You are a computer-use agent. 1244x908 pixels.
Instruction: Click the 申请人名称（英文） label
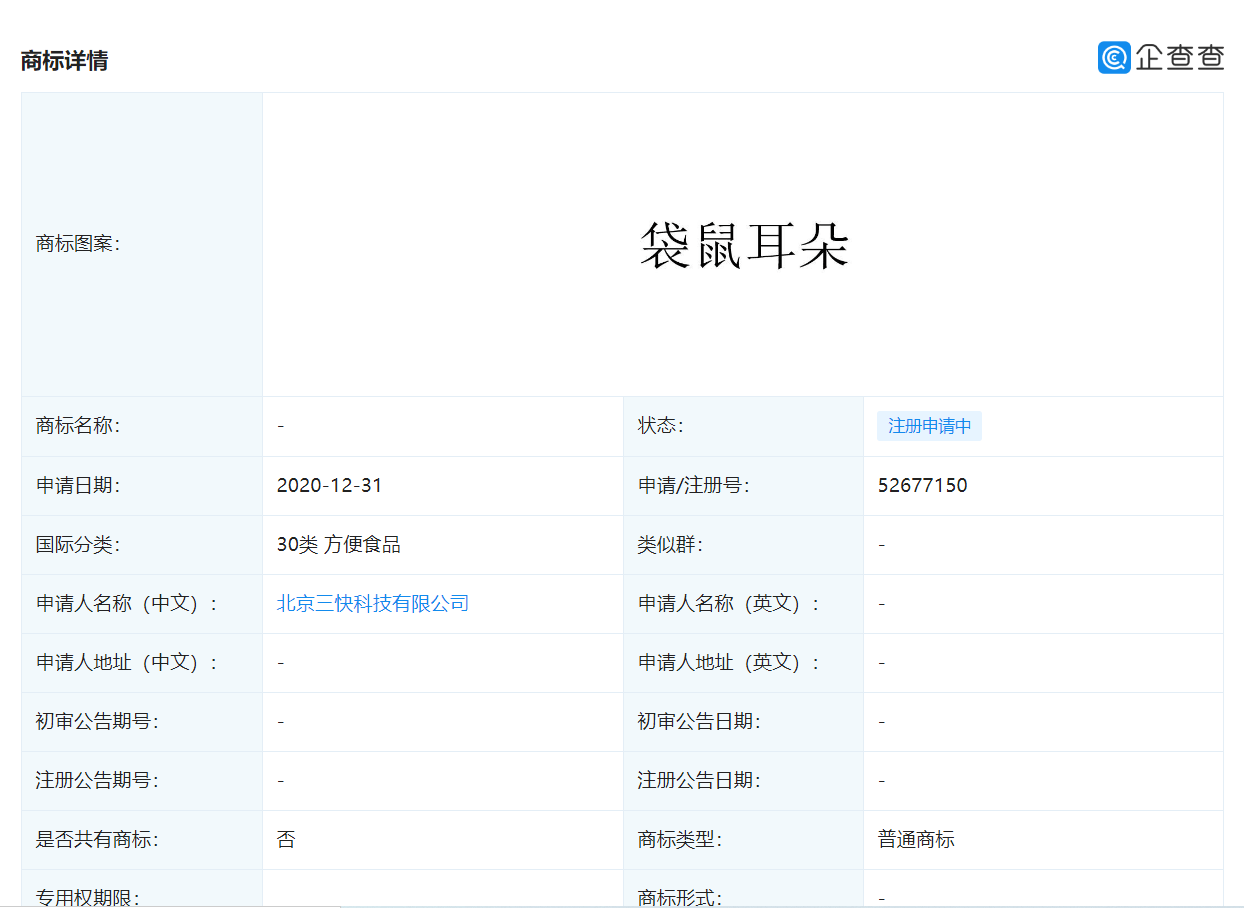pos(729,604)
